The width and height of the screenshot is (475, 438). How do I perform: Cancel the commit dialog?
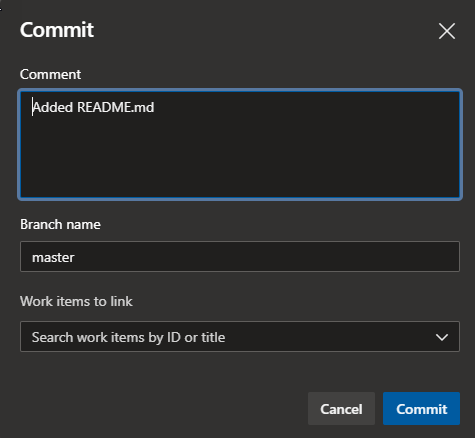point(341,409)
